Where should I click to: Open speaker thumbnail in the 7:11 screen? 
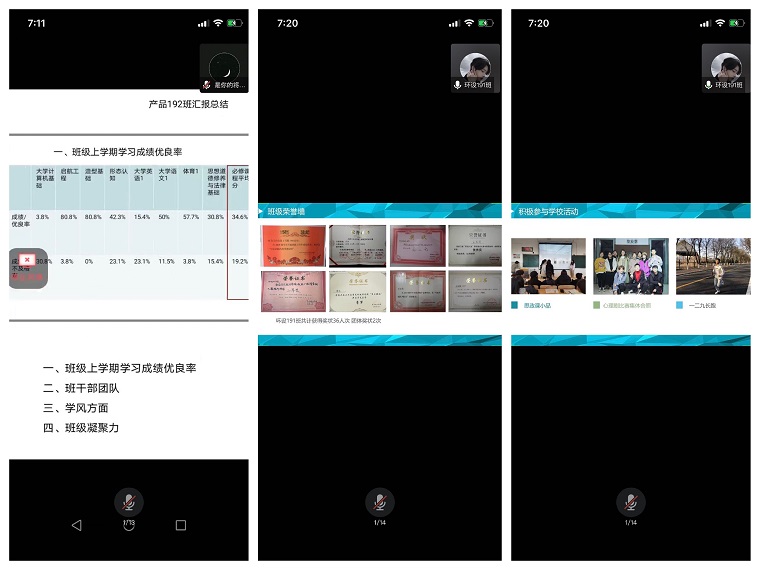tap(224, 67)
